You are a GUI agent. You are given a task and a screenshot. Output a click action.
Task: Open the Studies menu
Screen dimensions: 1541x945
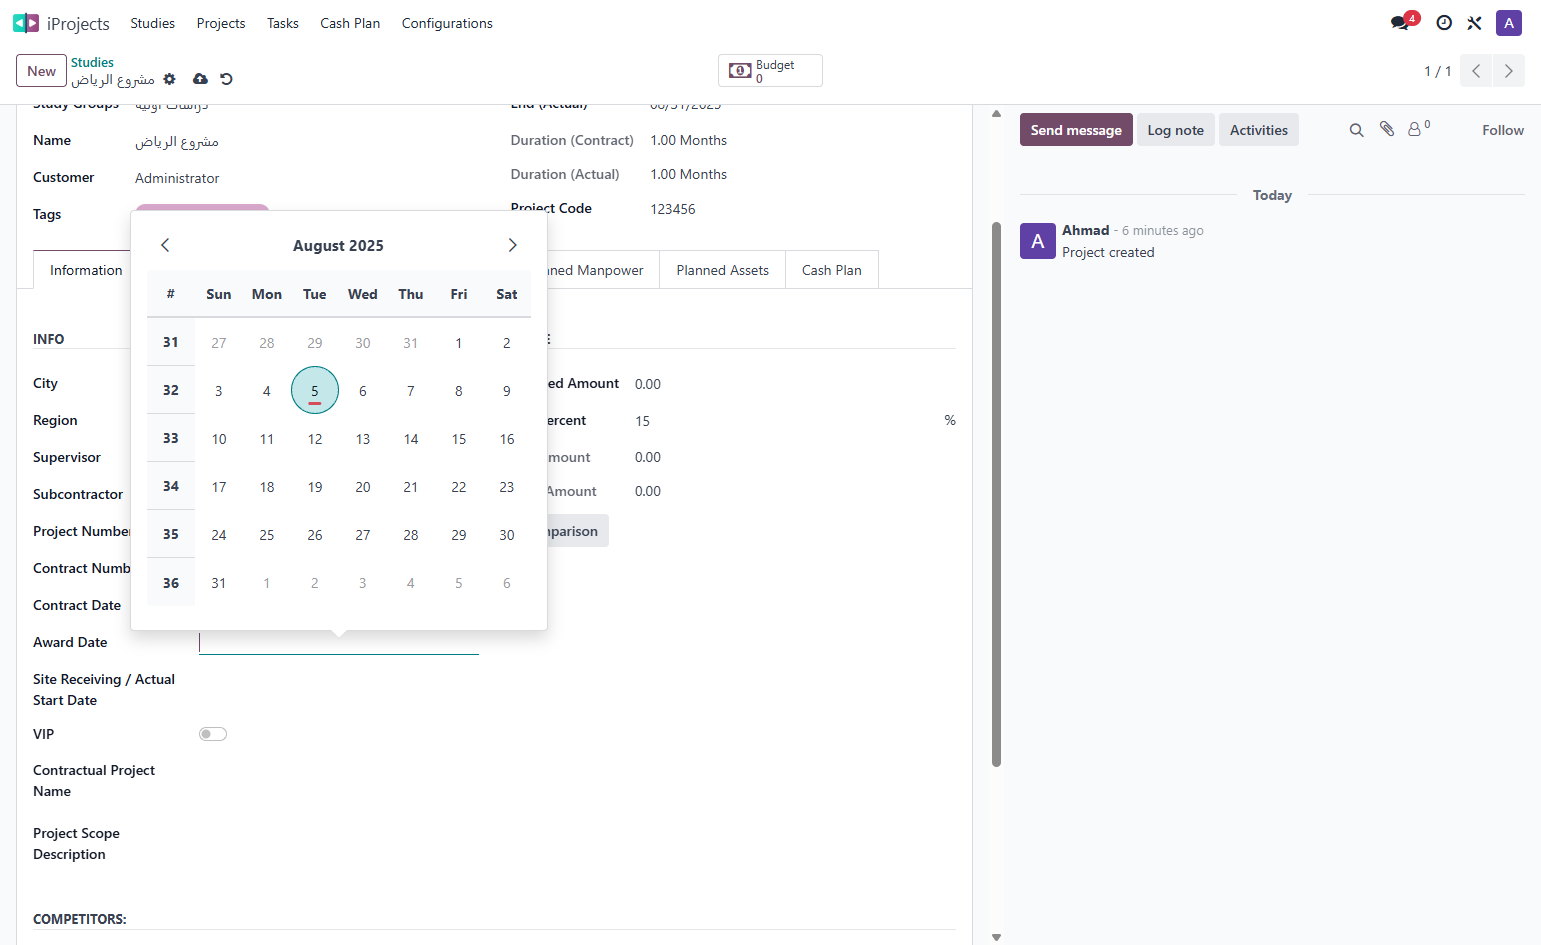152,23
